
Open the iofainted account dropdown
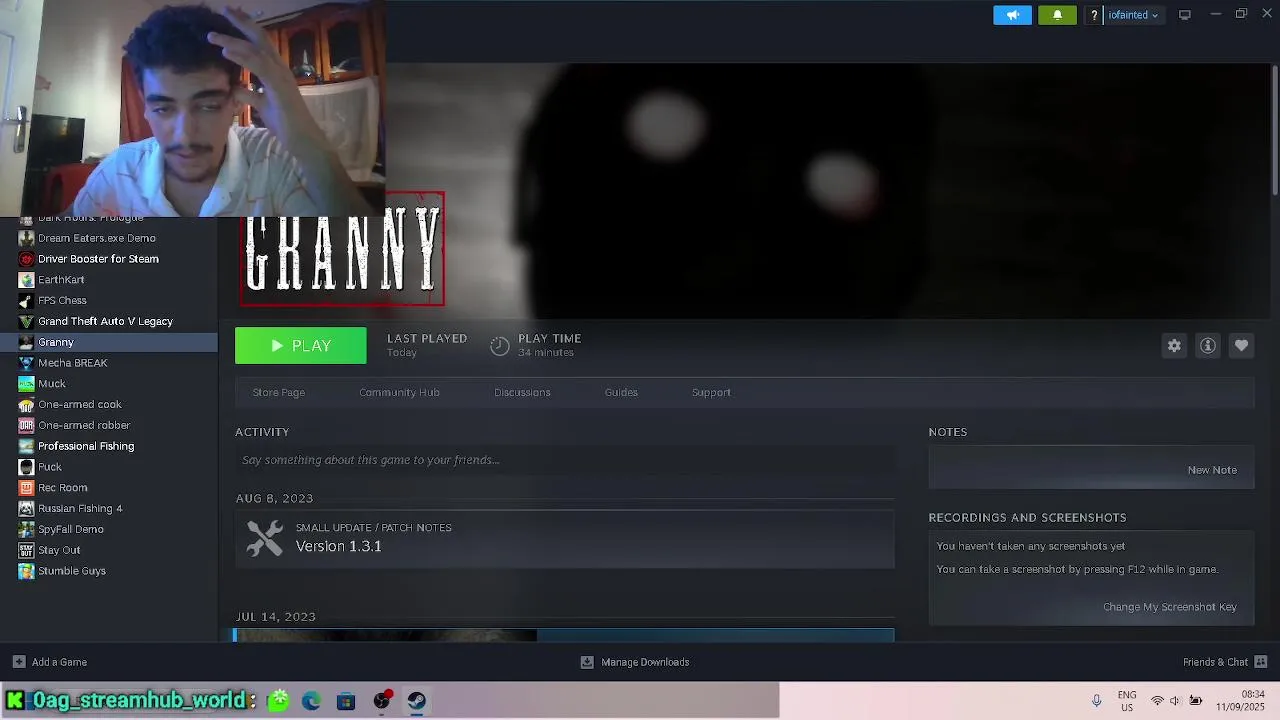point(1133,15)
